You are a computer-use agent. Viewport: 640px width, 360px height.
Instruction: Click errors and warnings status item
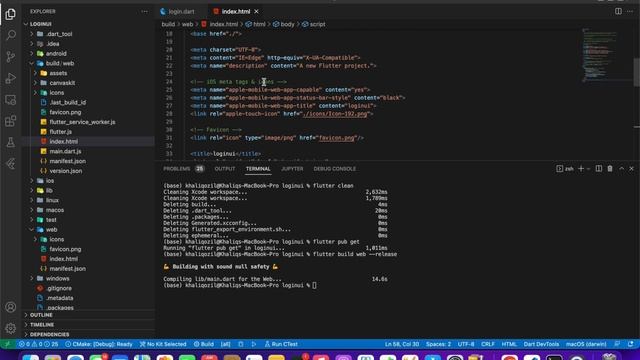38,344
